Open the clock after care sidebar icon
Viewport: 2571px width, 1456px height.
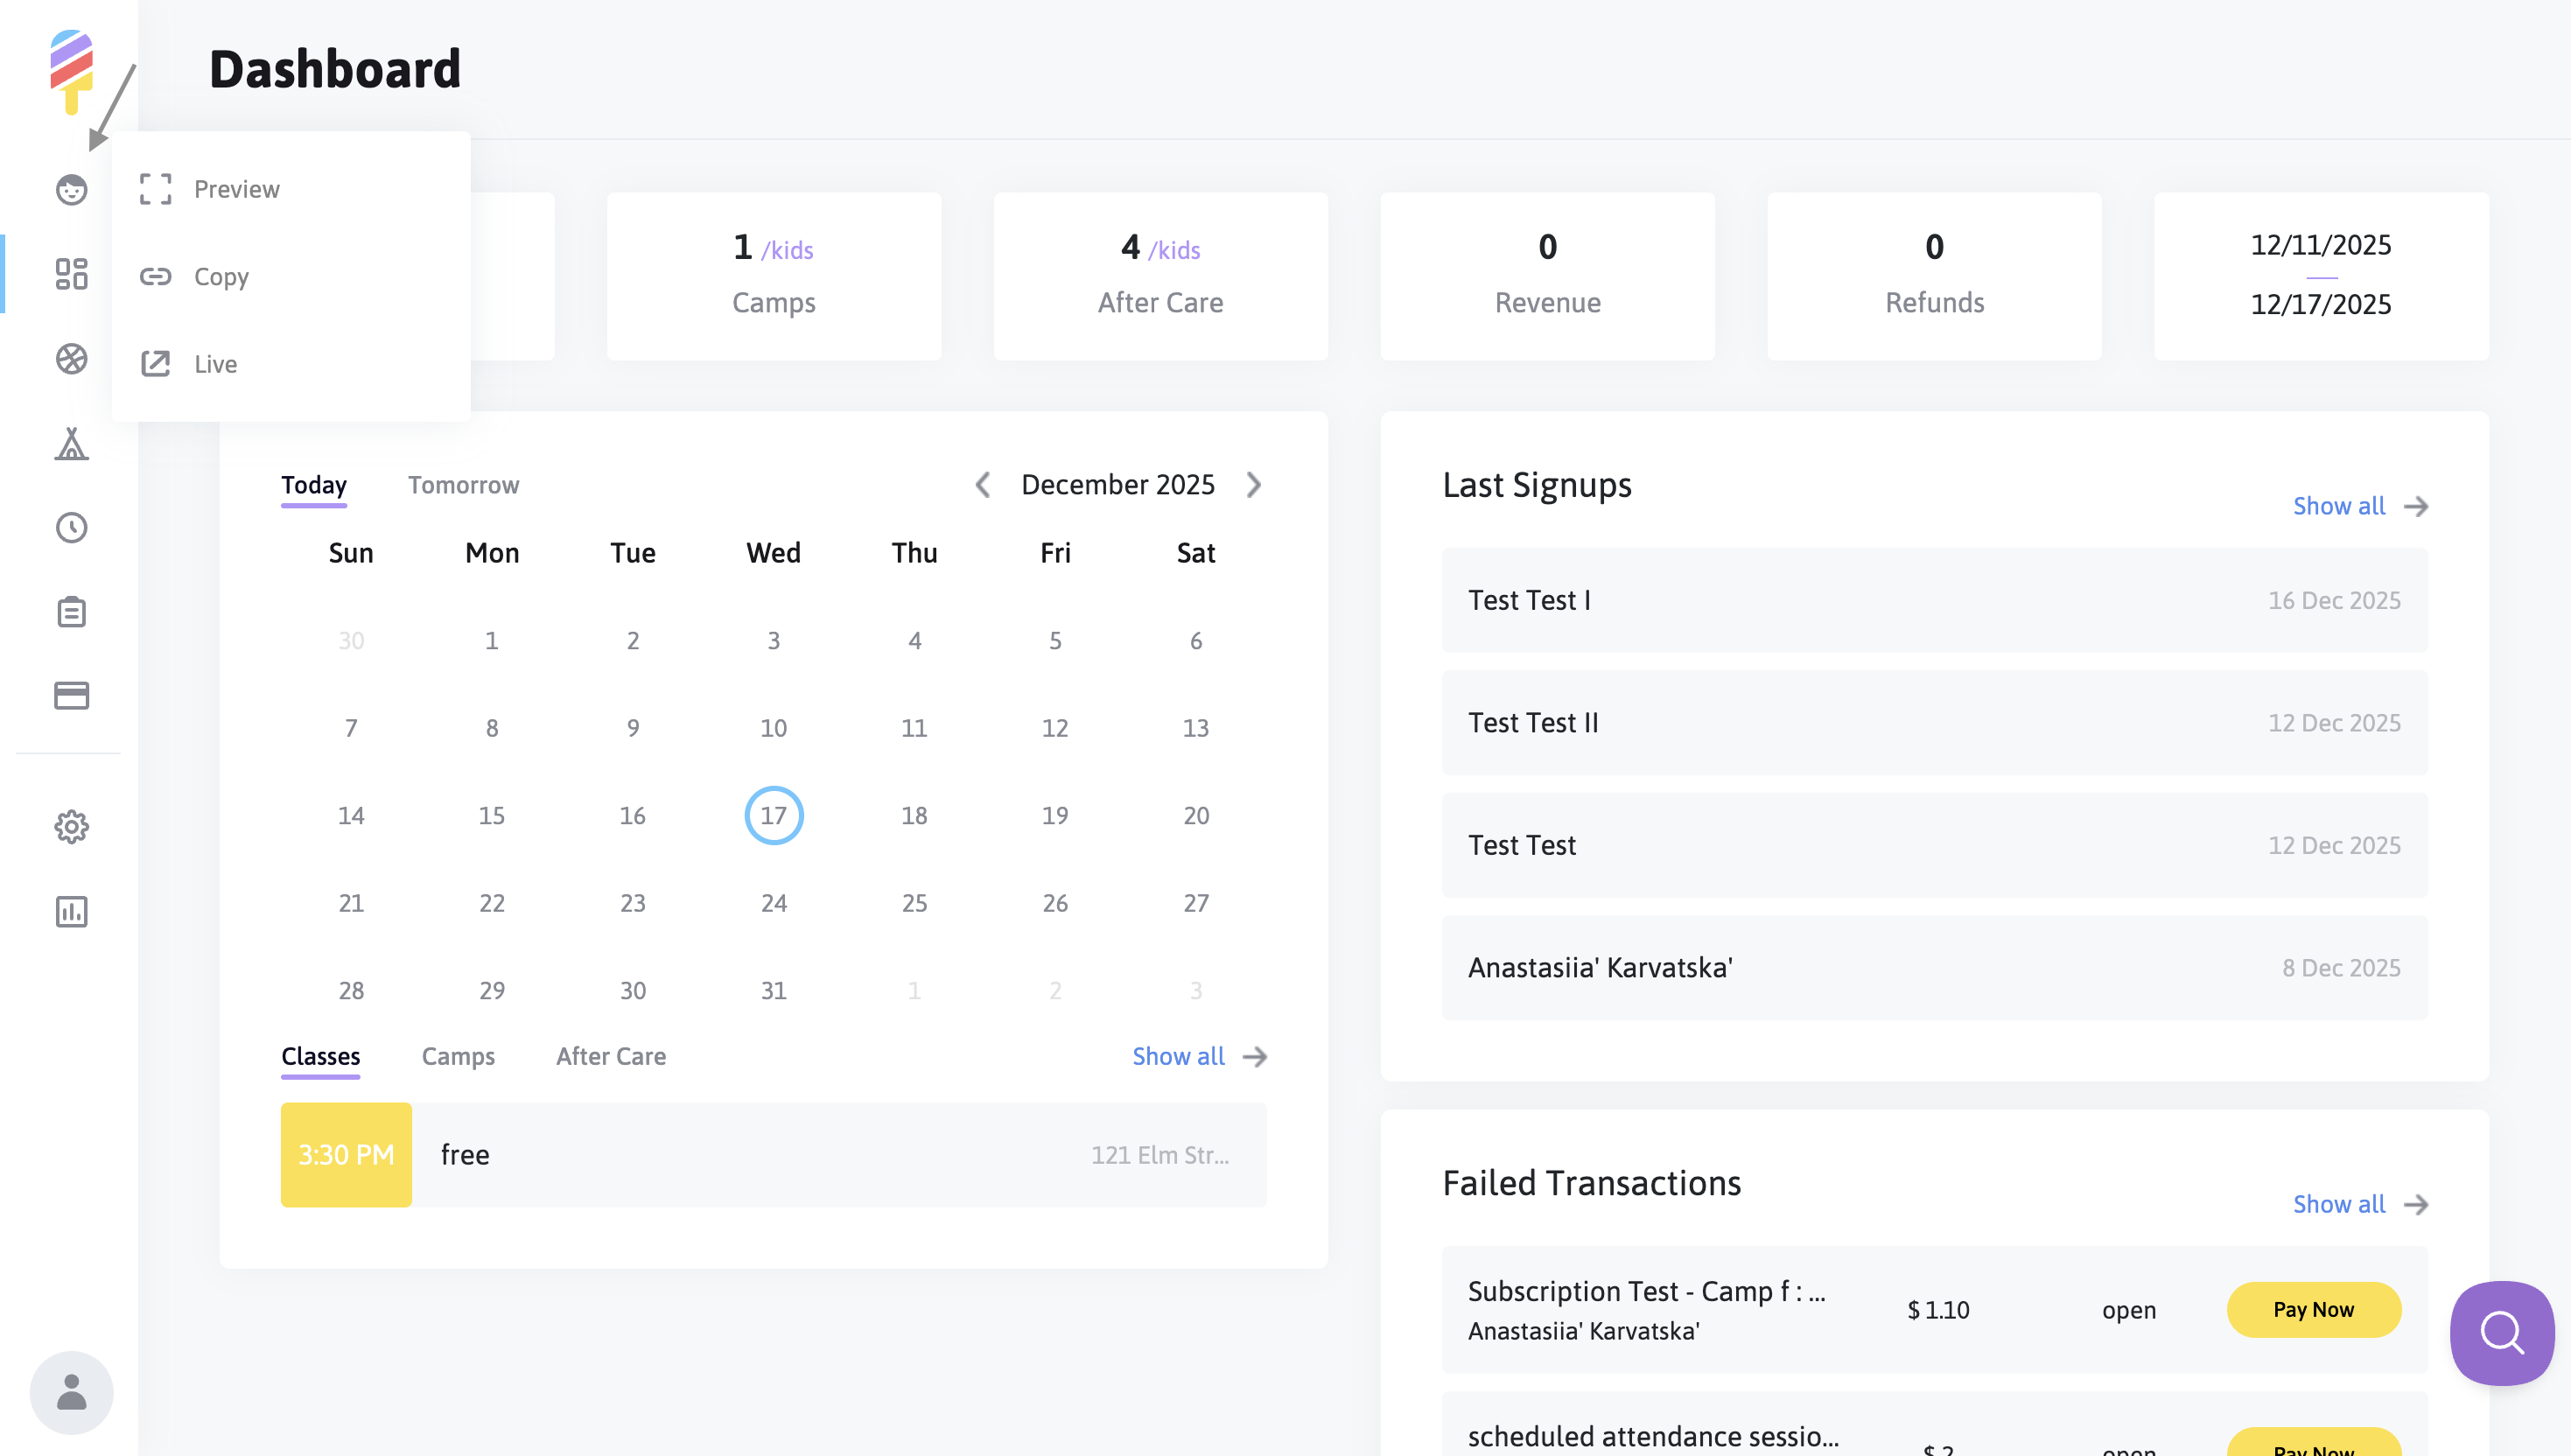coord(71,527)
